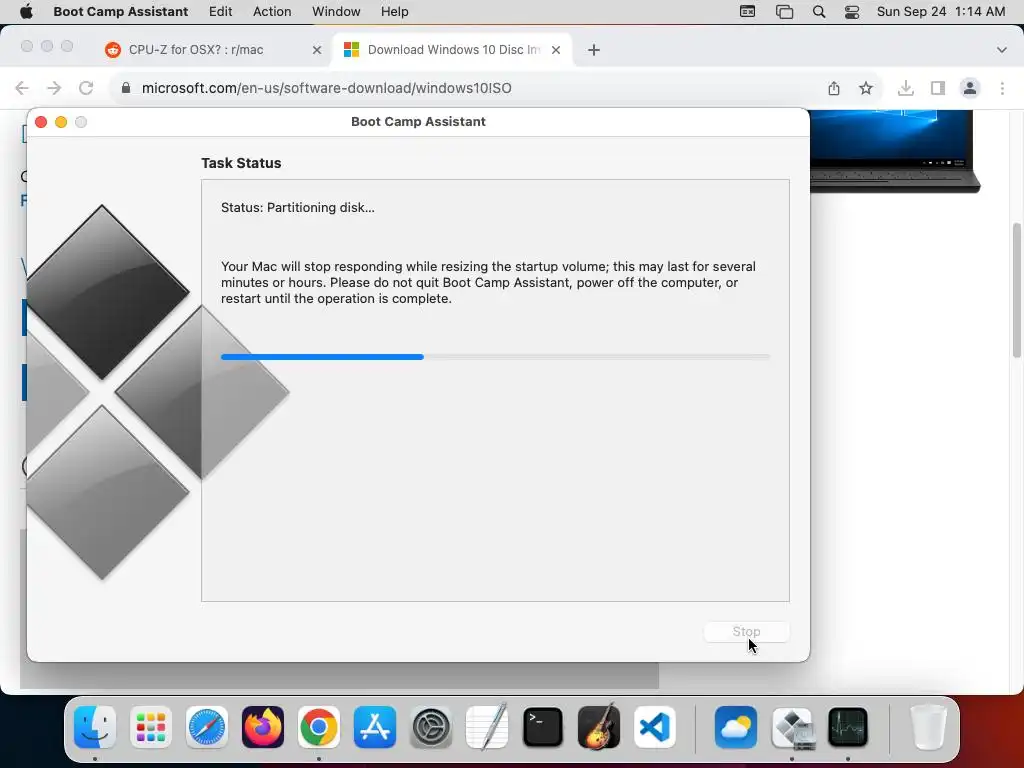1024x768 pixels.
Task: Open the Apple menu
Action: (x=26, y=12)
